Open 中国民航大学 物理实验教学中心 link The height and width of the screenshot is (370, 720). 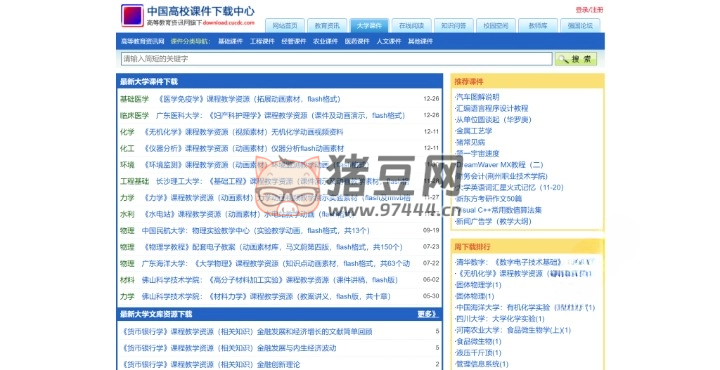256,231
